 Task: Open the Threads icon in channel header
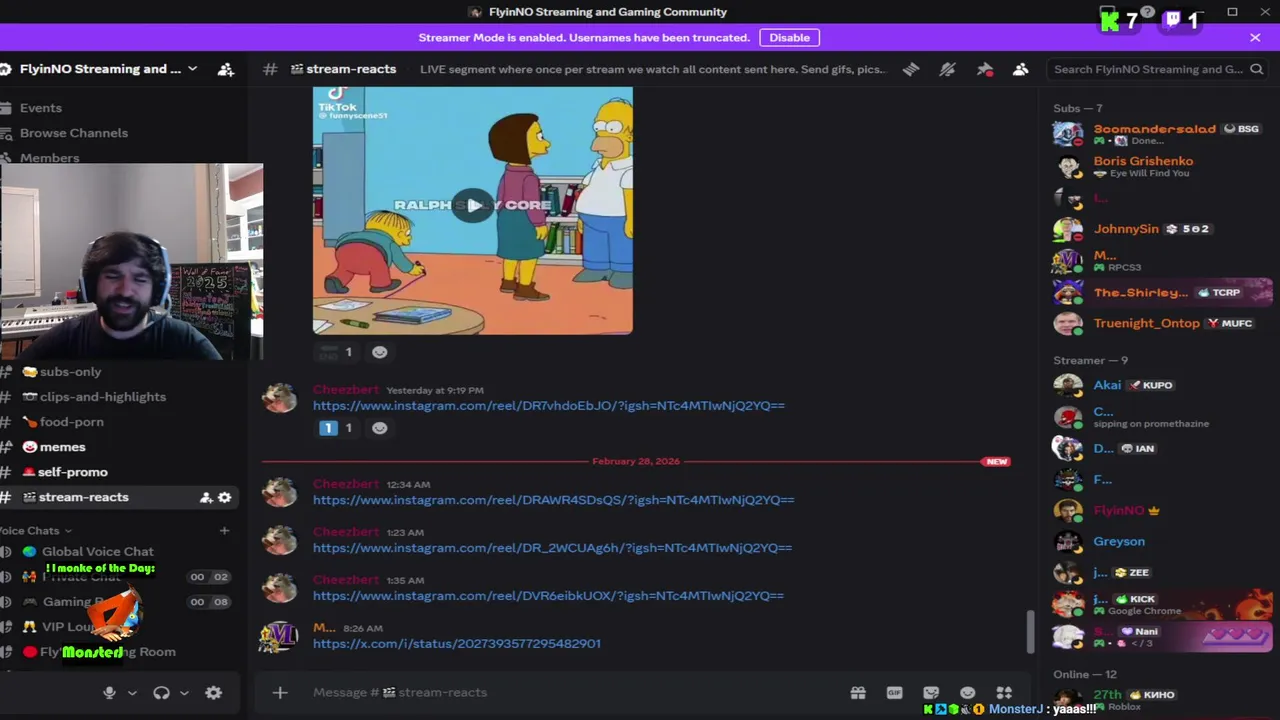pos(911,69)
